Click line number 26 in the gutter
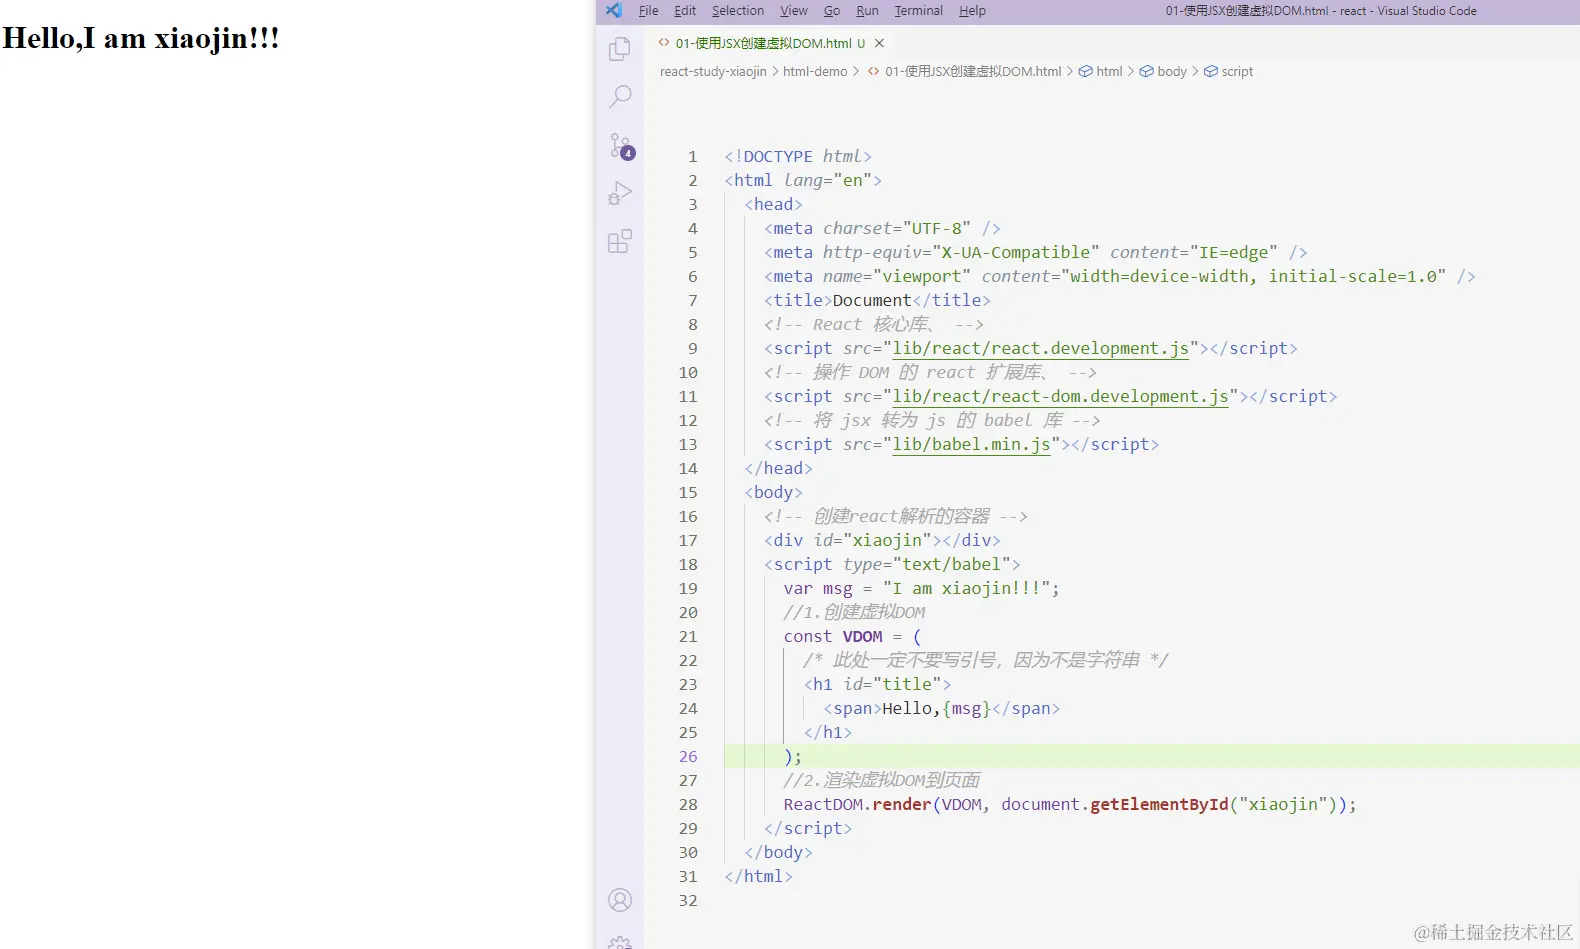 (x=688, y=756)
